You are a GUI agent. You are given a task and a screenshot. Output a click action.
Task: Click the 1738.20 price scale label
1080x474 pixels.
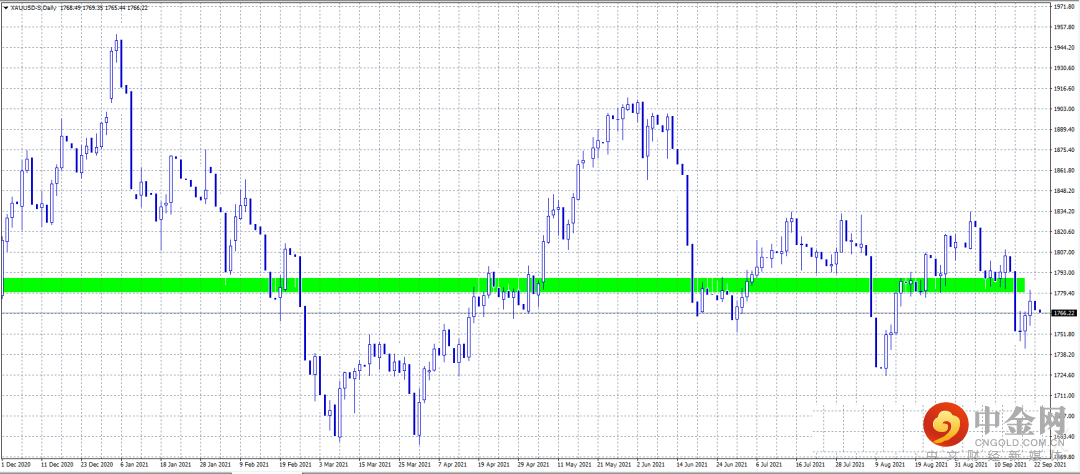pos(1065,356)
